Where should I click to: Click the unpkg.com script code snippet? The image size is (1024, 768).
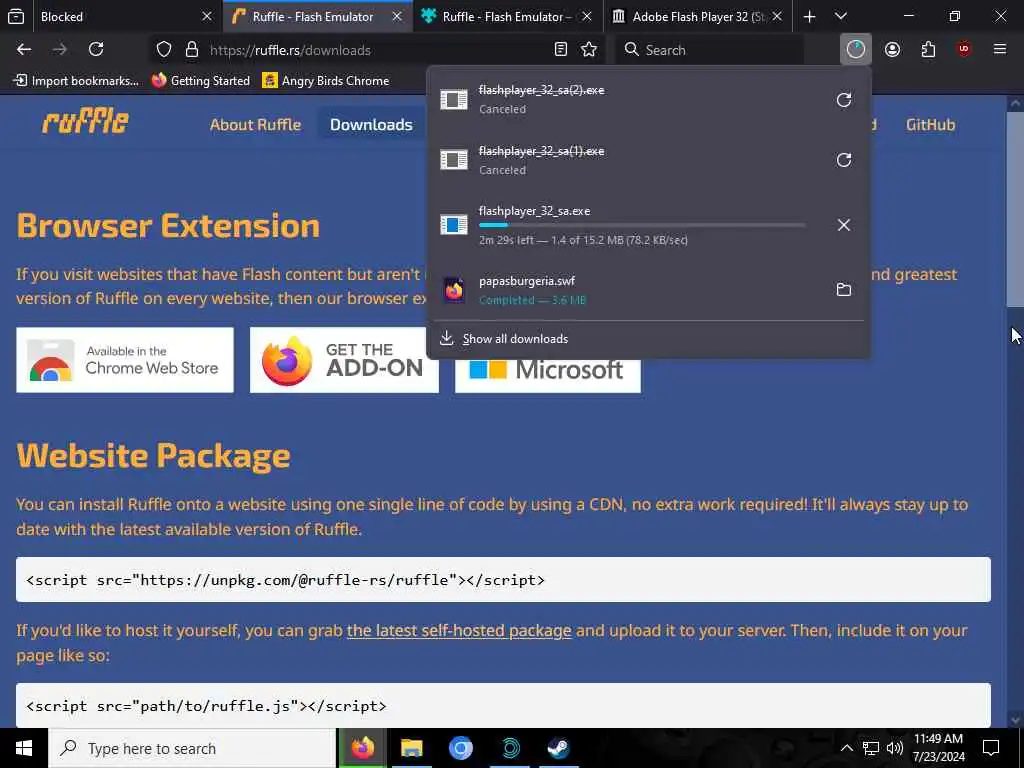coord(503,579)
